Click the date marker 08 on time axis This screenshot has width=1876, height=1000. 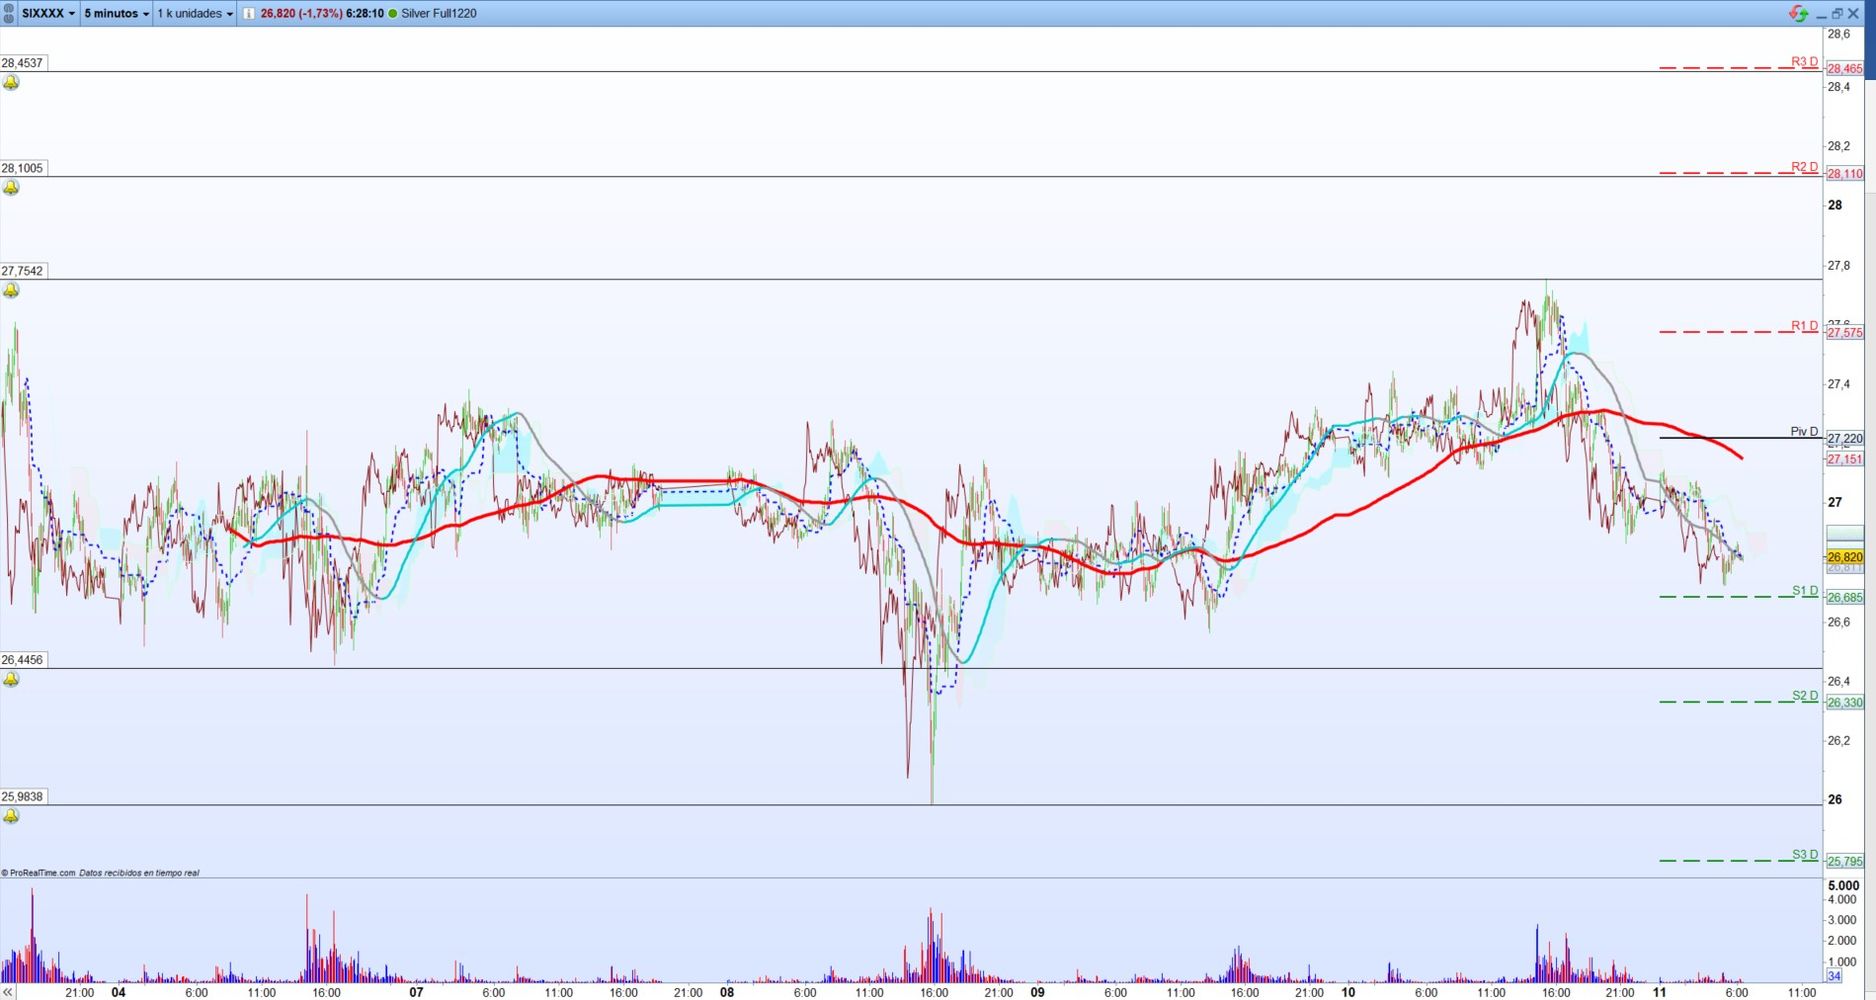click(727, 992)
